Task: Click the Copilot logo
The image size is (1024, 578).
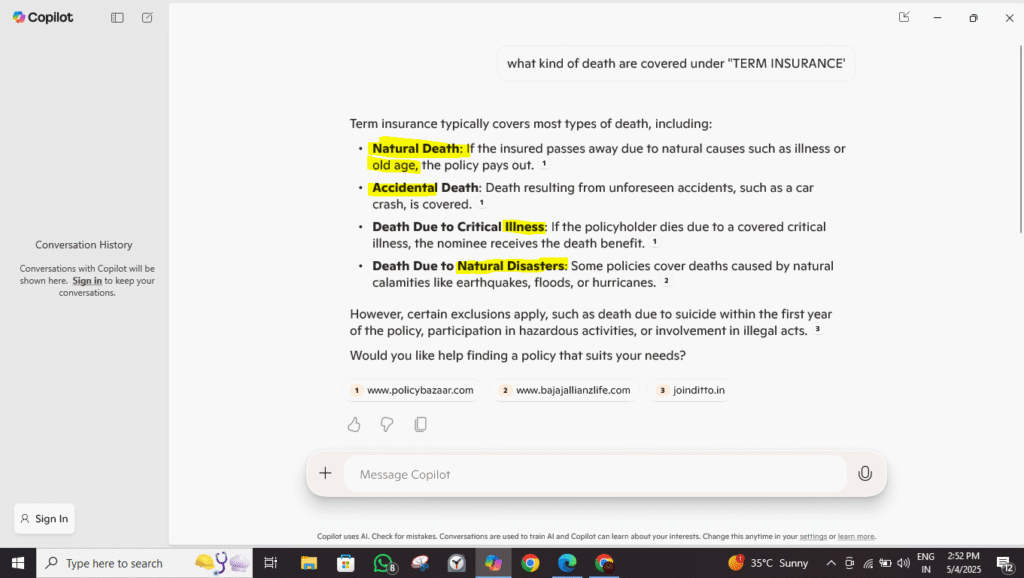Action: point(43,18)
